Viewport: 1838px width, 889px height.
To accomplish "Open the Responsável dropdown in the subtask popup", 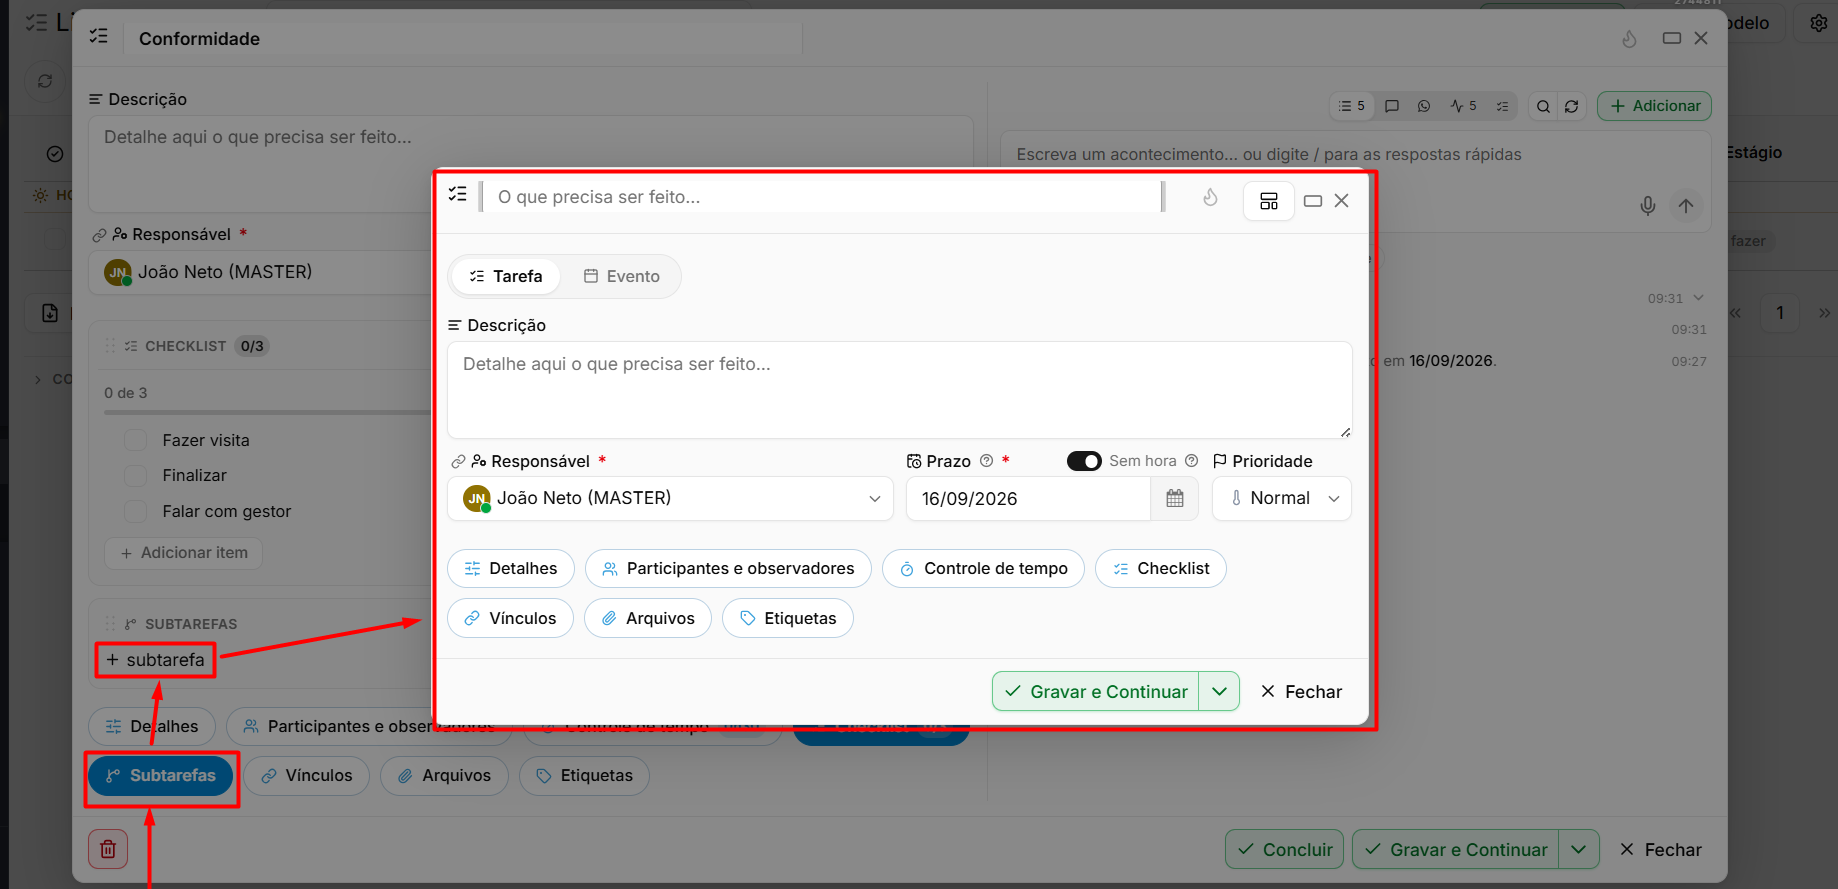I will (670, 498).
